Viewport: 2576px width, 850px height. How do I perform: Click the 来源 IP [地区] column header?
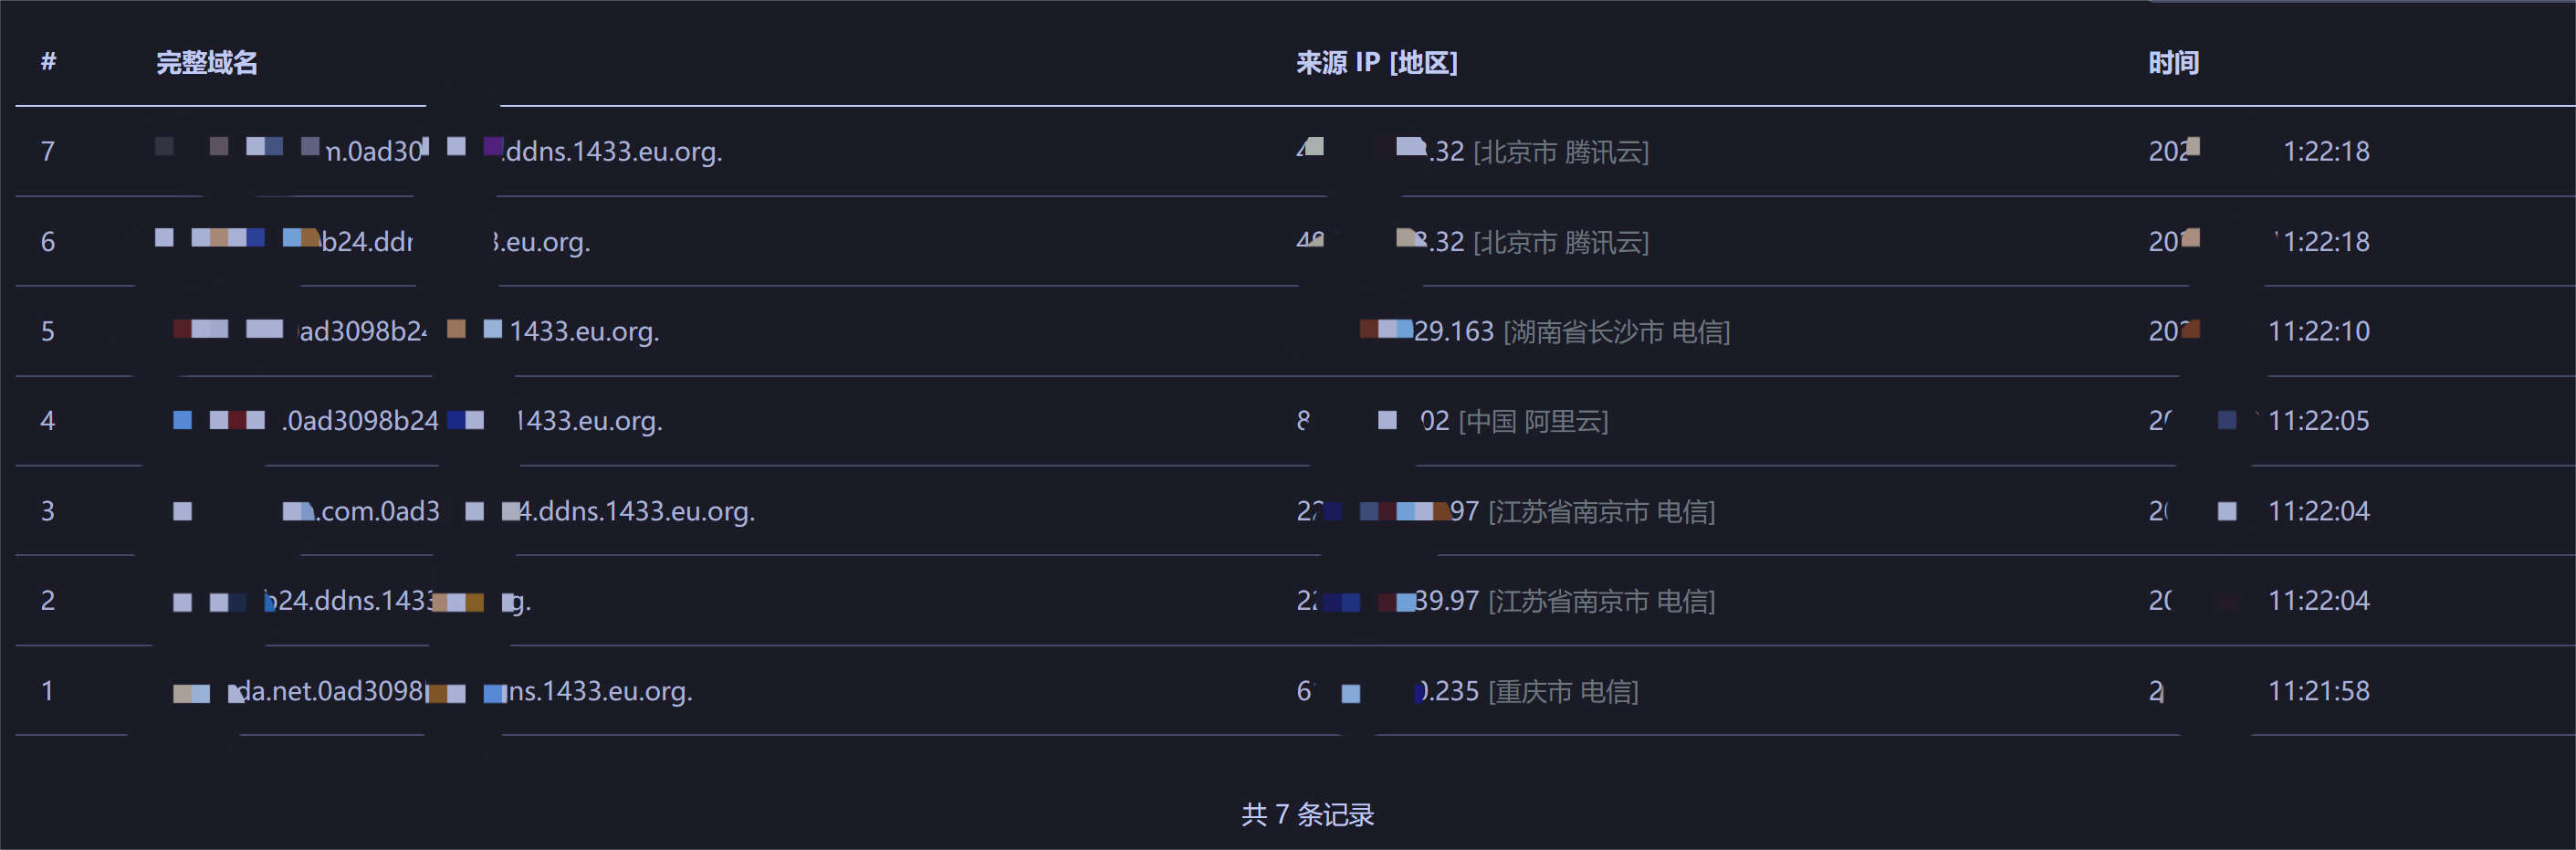point(1376,63)
